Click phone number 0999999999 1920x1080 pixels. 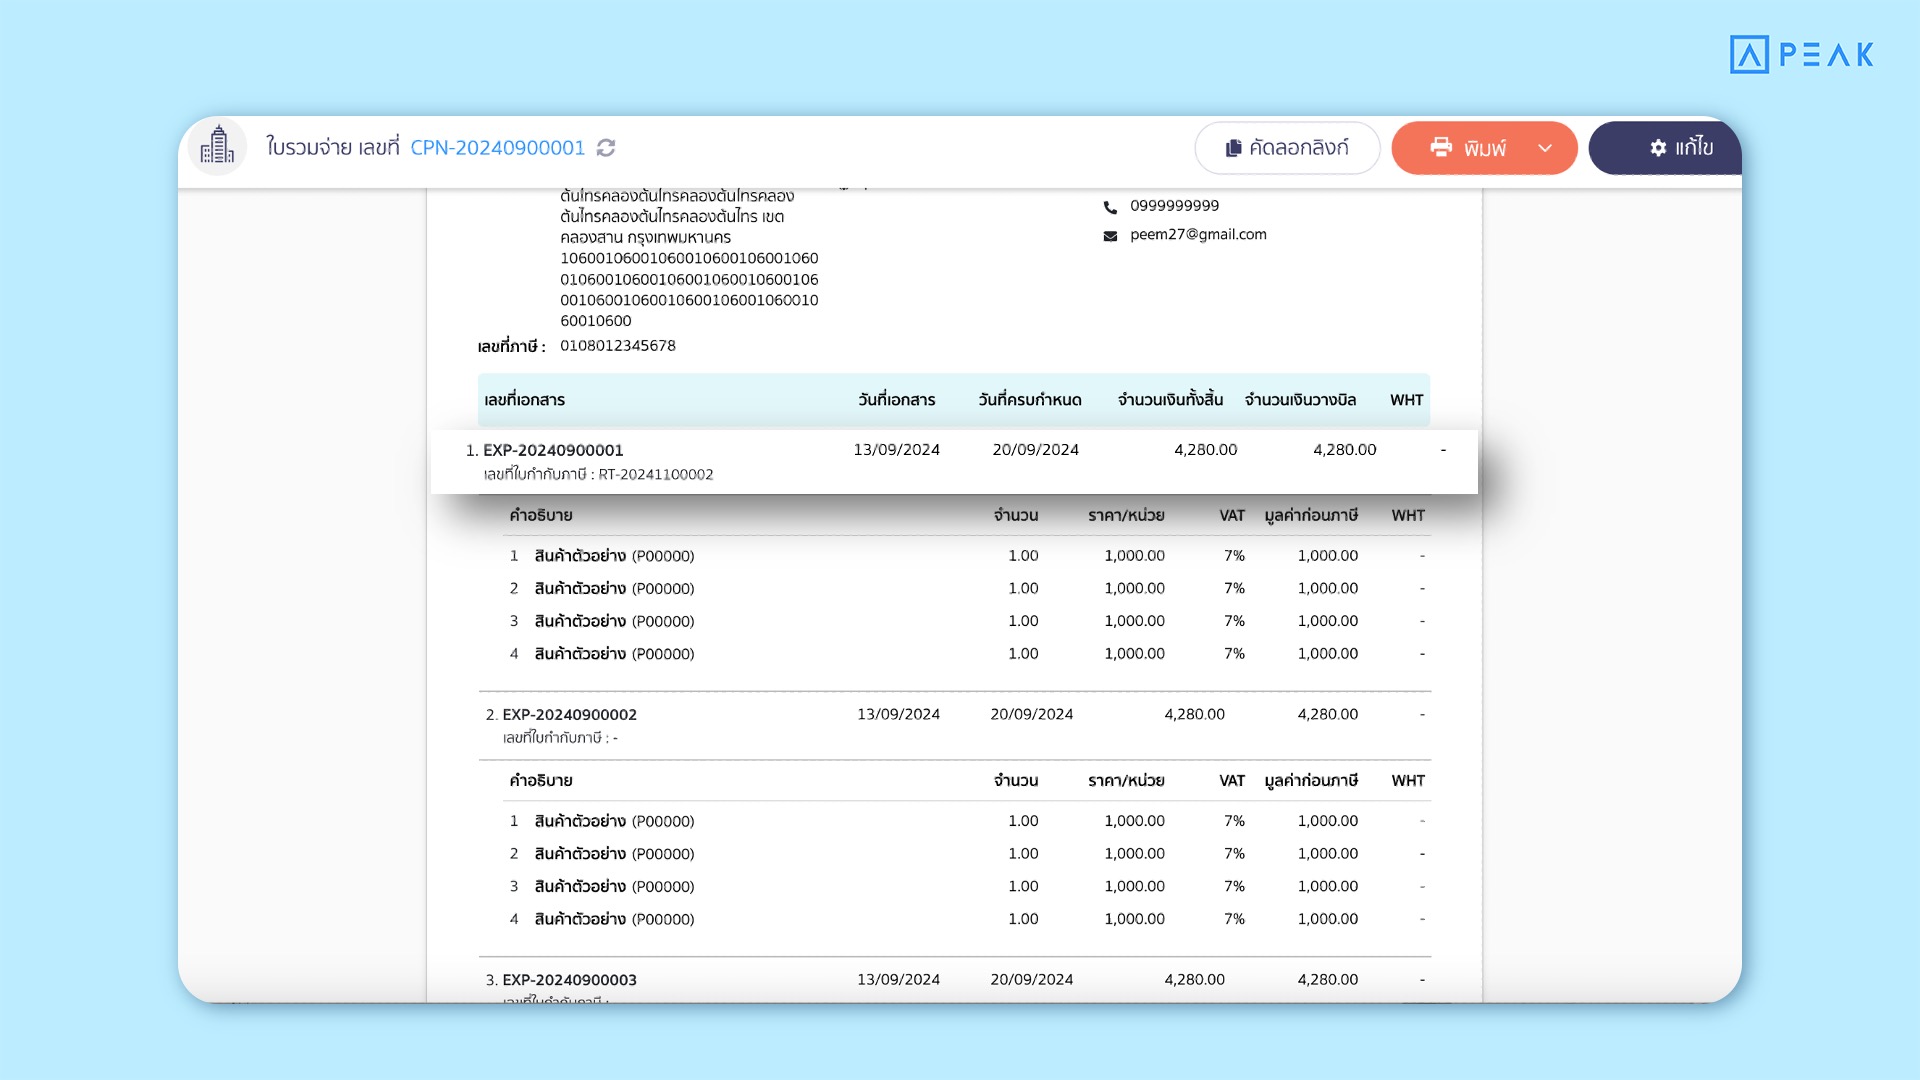pos(1174,206)
